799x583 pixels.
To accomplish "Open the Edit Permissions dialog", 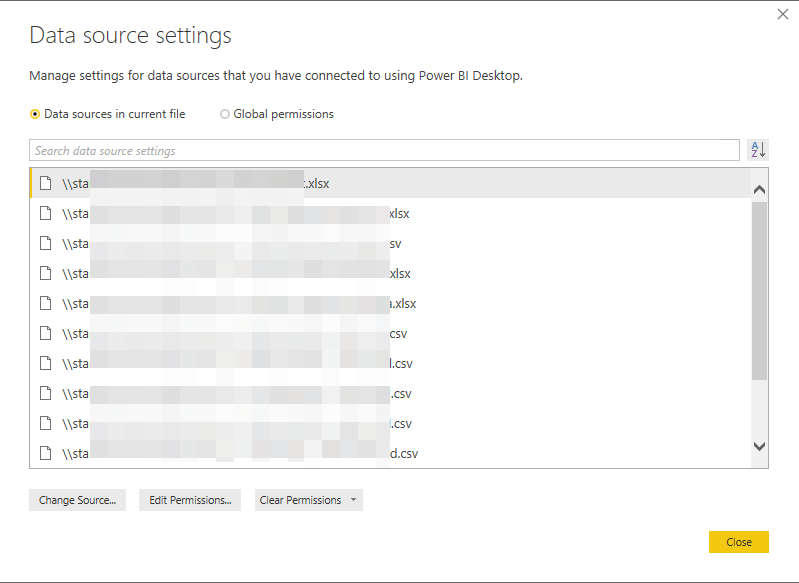I will tap(190, 500).
